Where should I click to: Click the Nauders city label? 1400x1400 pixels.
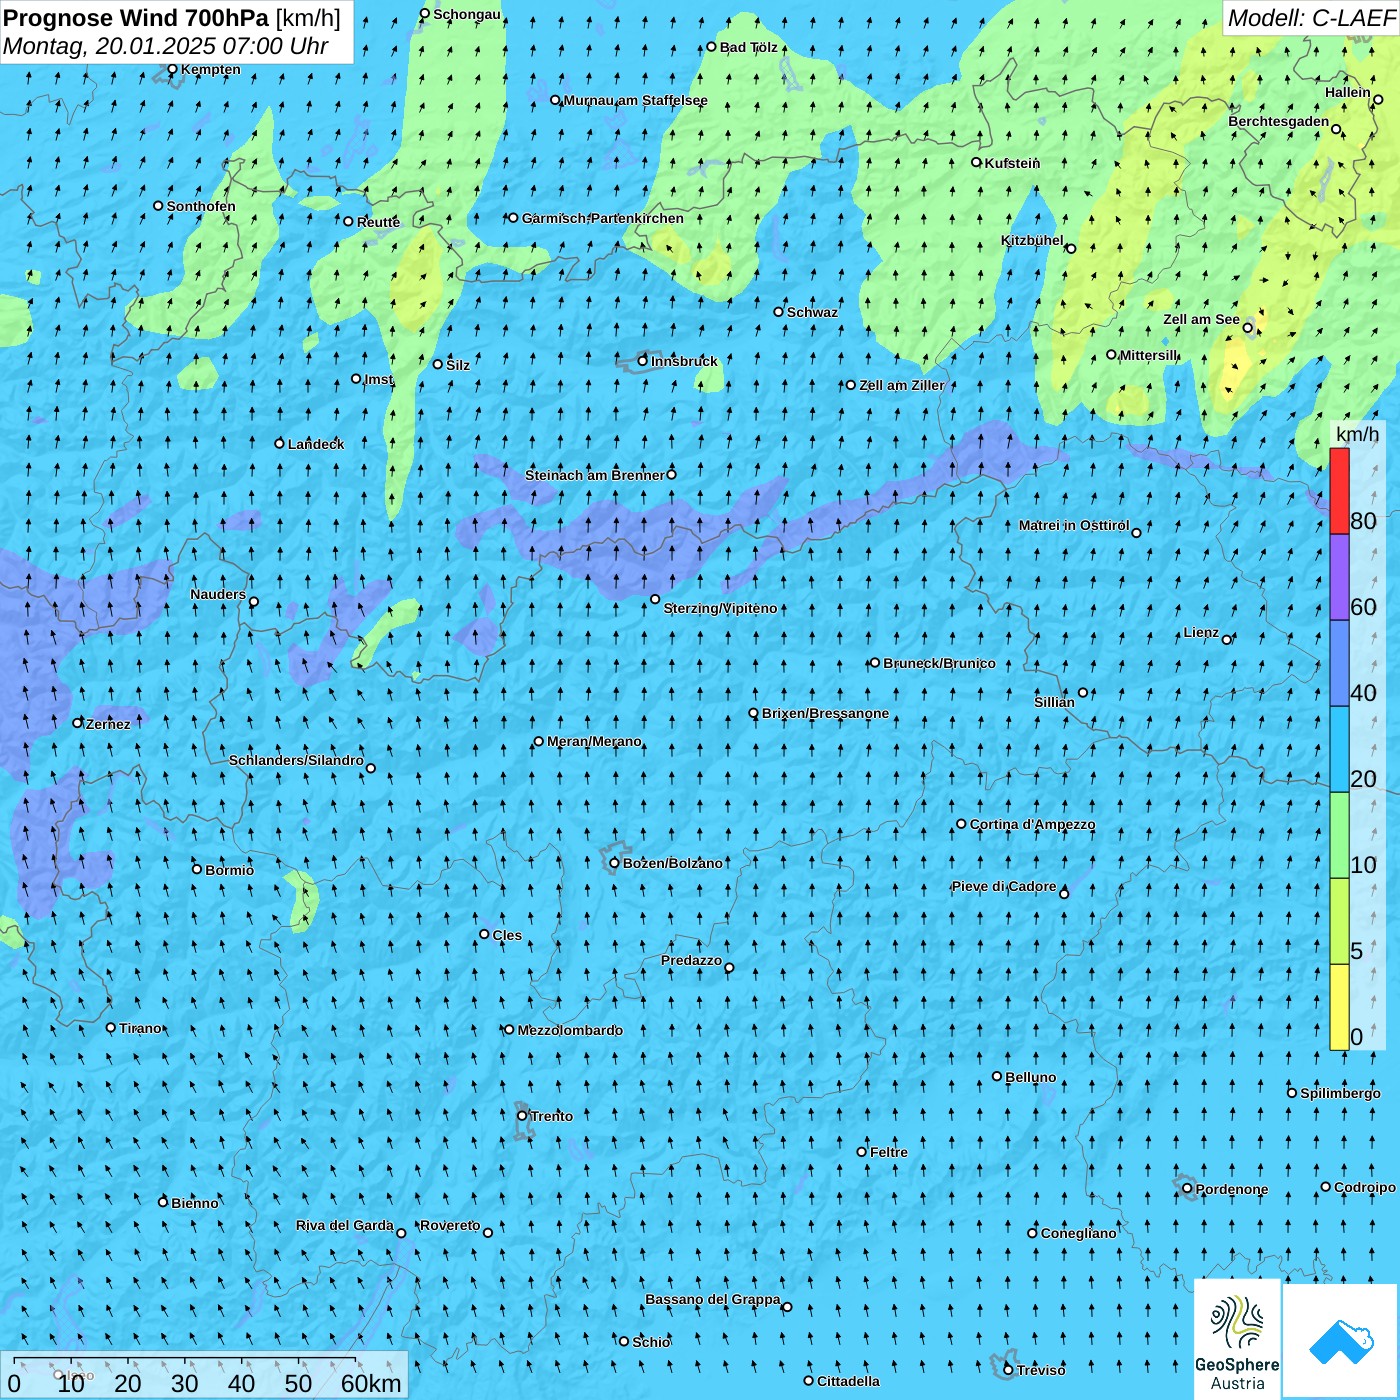[217, 594]
